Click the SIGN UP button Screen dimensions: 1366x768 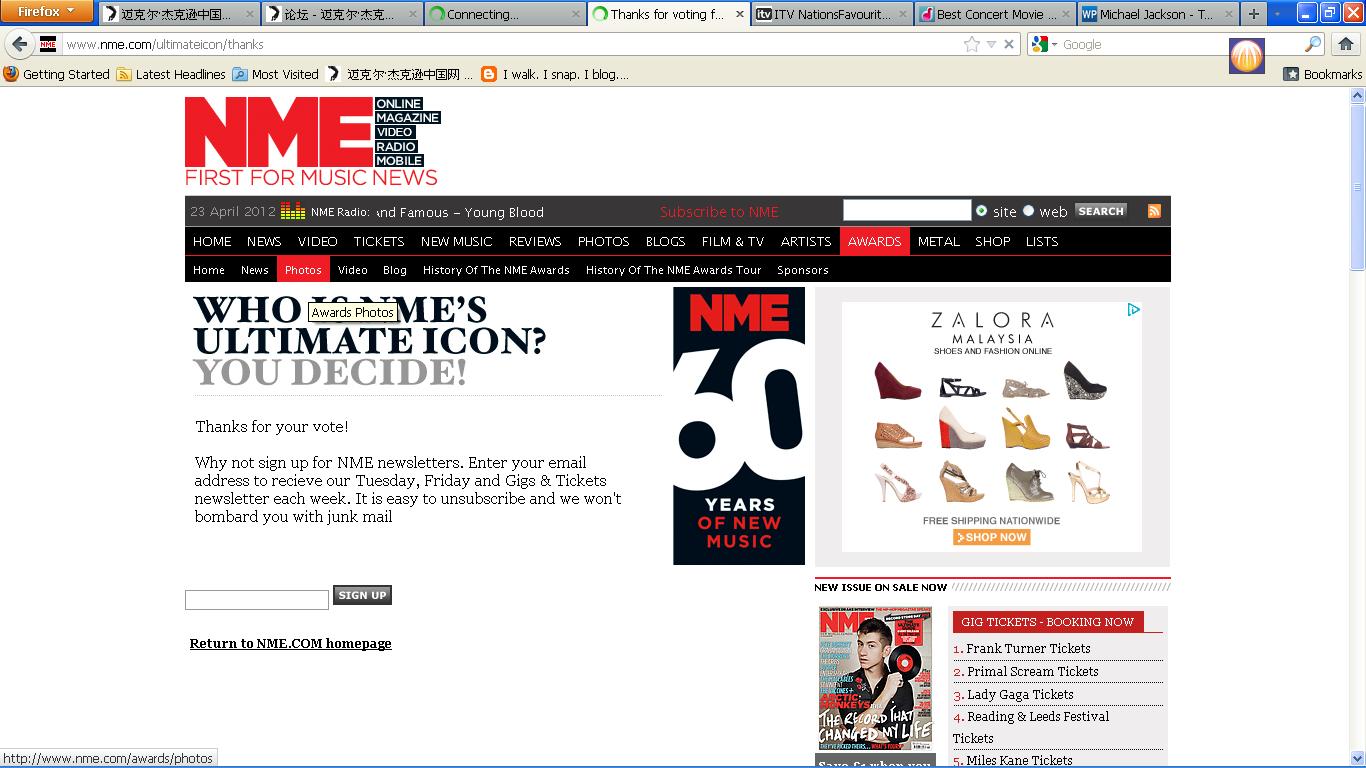click(x=362, y=595)
